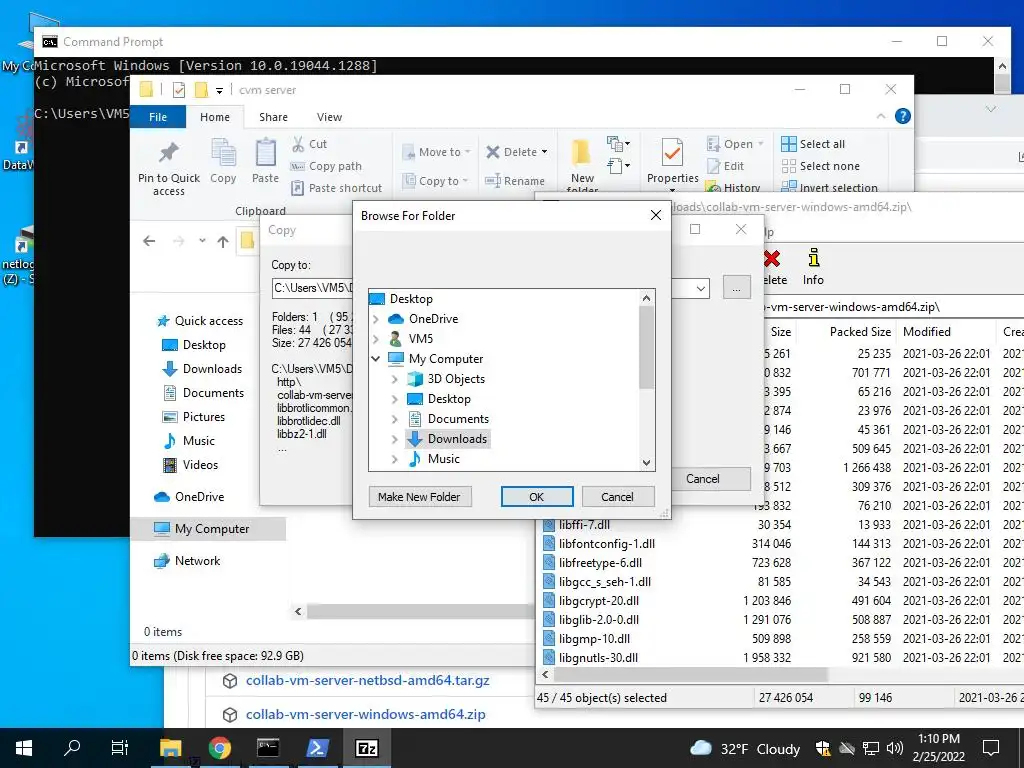
Task: Open the Delete dropdown arrow in ribbon
Action: point(545,152)
